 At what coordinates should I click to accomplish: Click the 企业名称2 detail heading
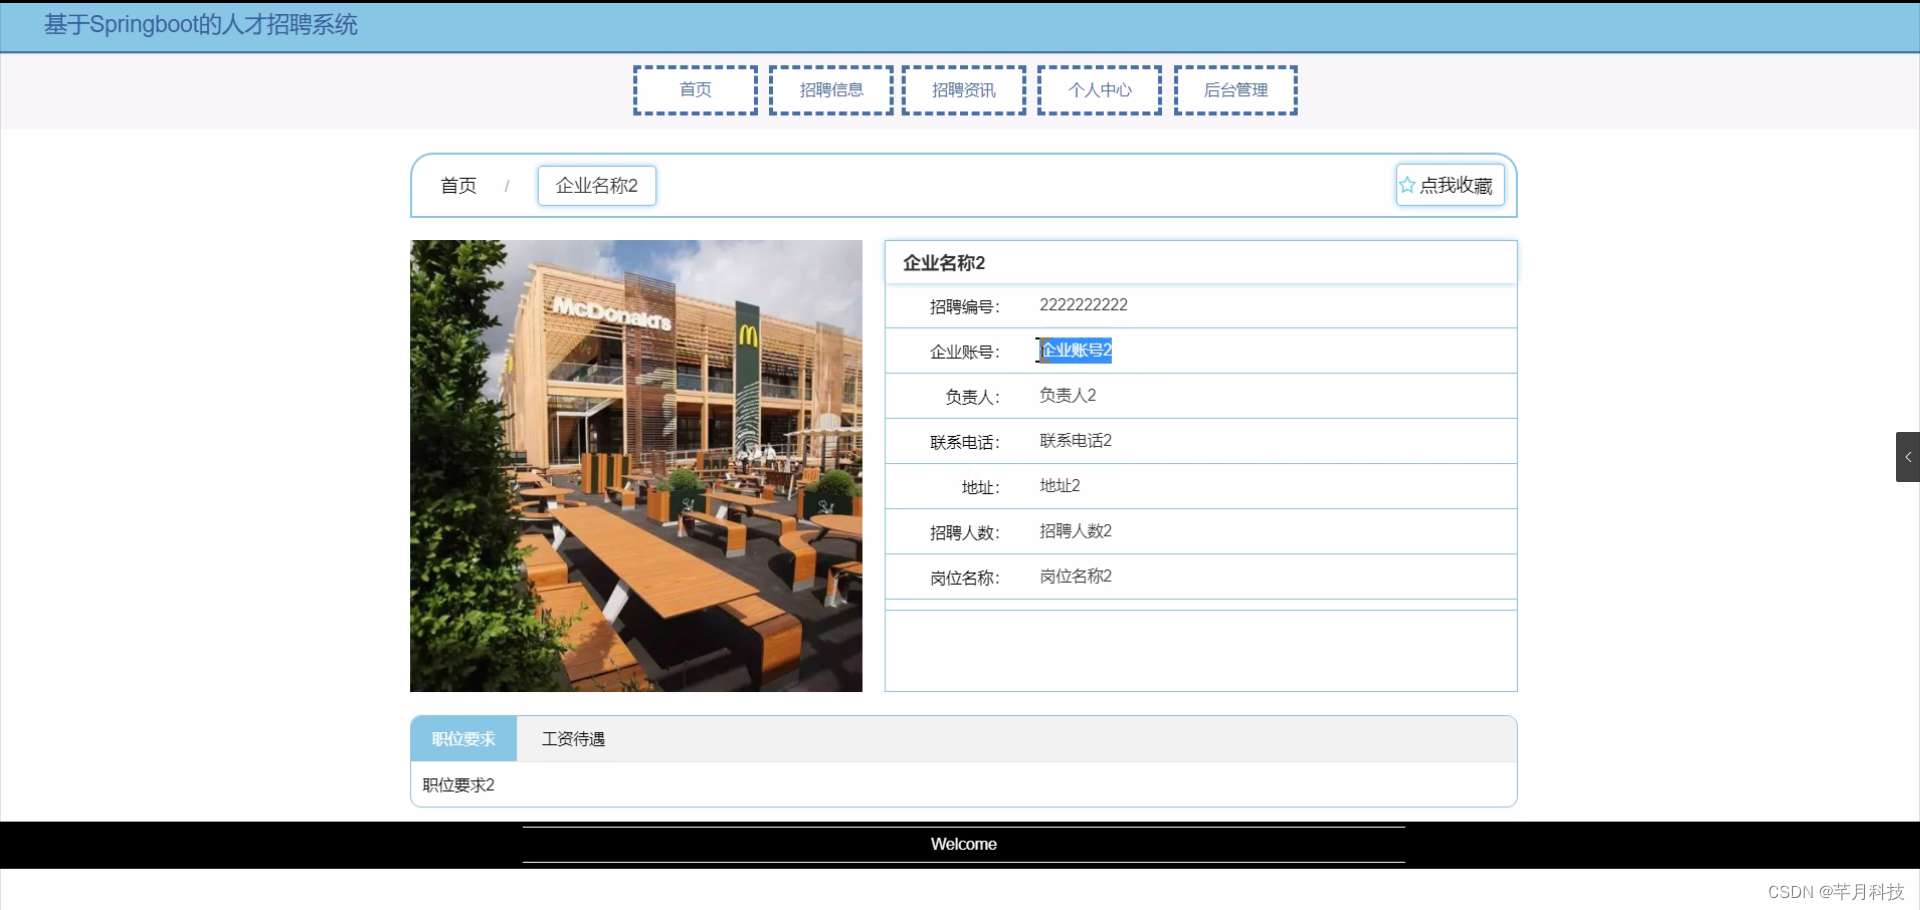pos(944,263)
